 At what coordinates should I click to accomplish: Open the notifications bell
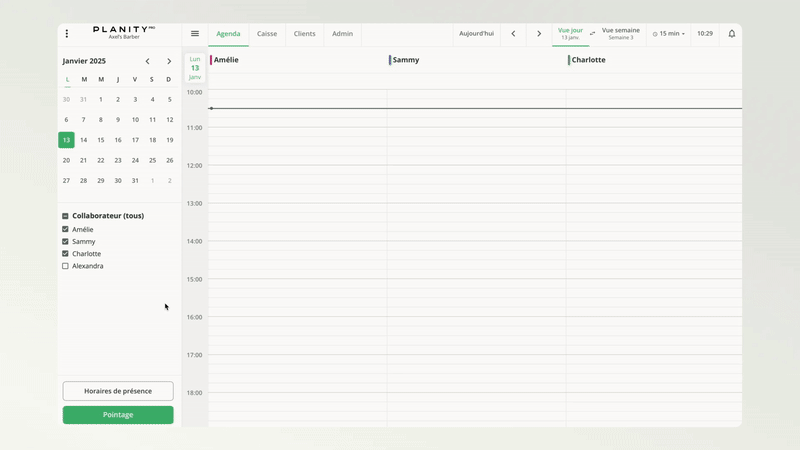click(731, 34)
